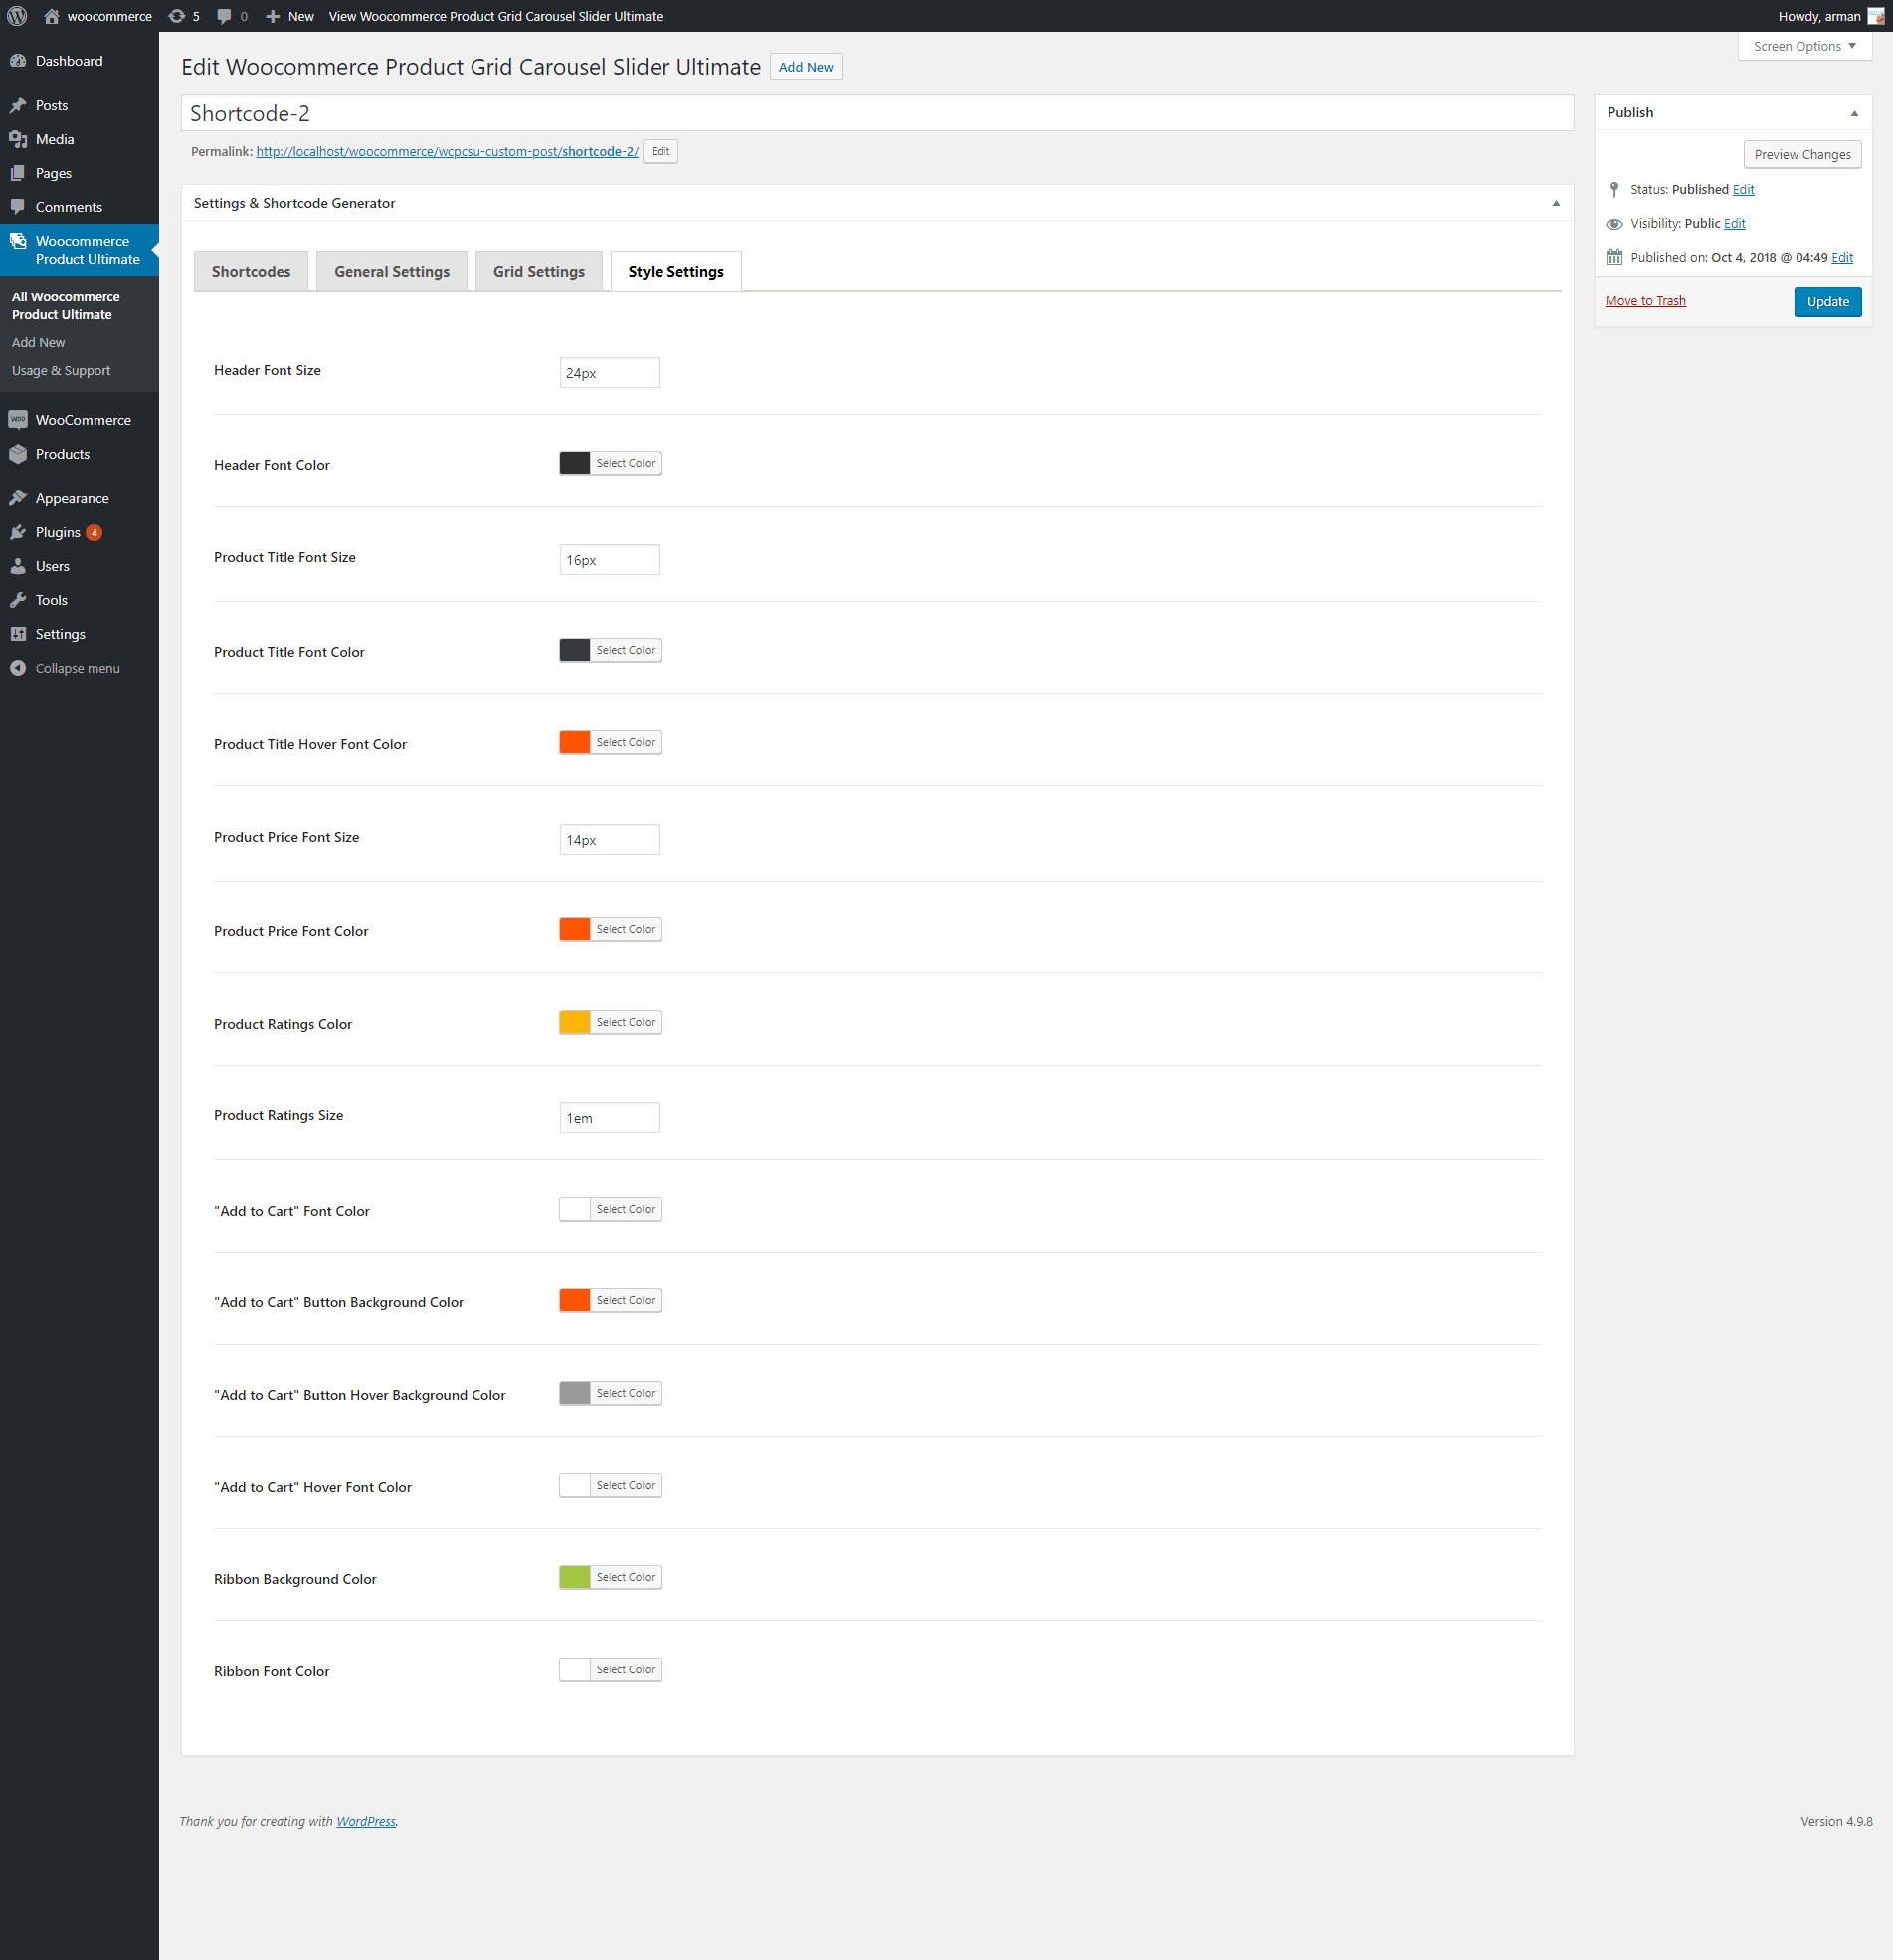Screen dimensions: 1893x1960
Task: Open Media library from the sidebar
Action: pos(54,139)
